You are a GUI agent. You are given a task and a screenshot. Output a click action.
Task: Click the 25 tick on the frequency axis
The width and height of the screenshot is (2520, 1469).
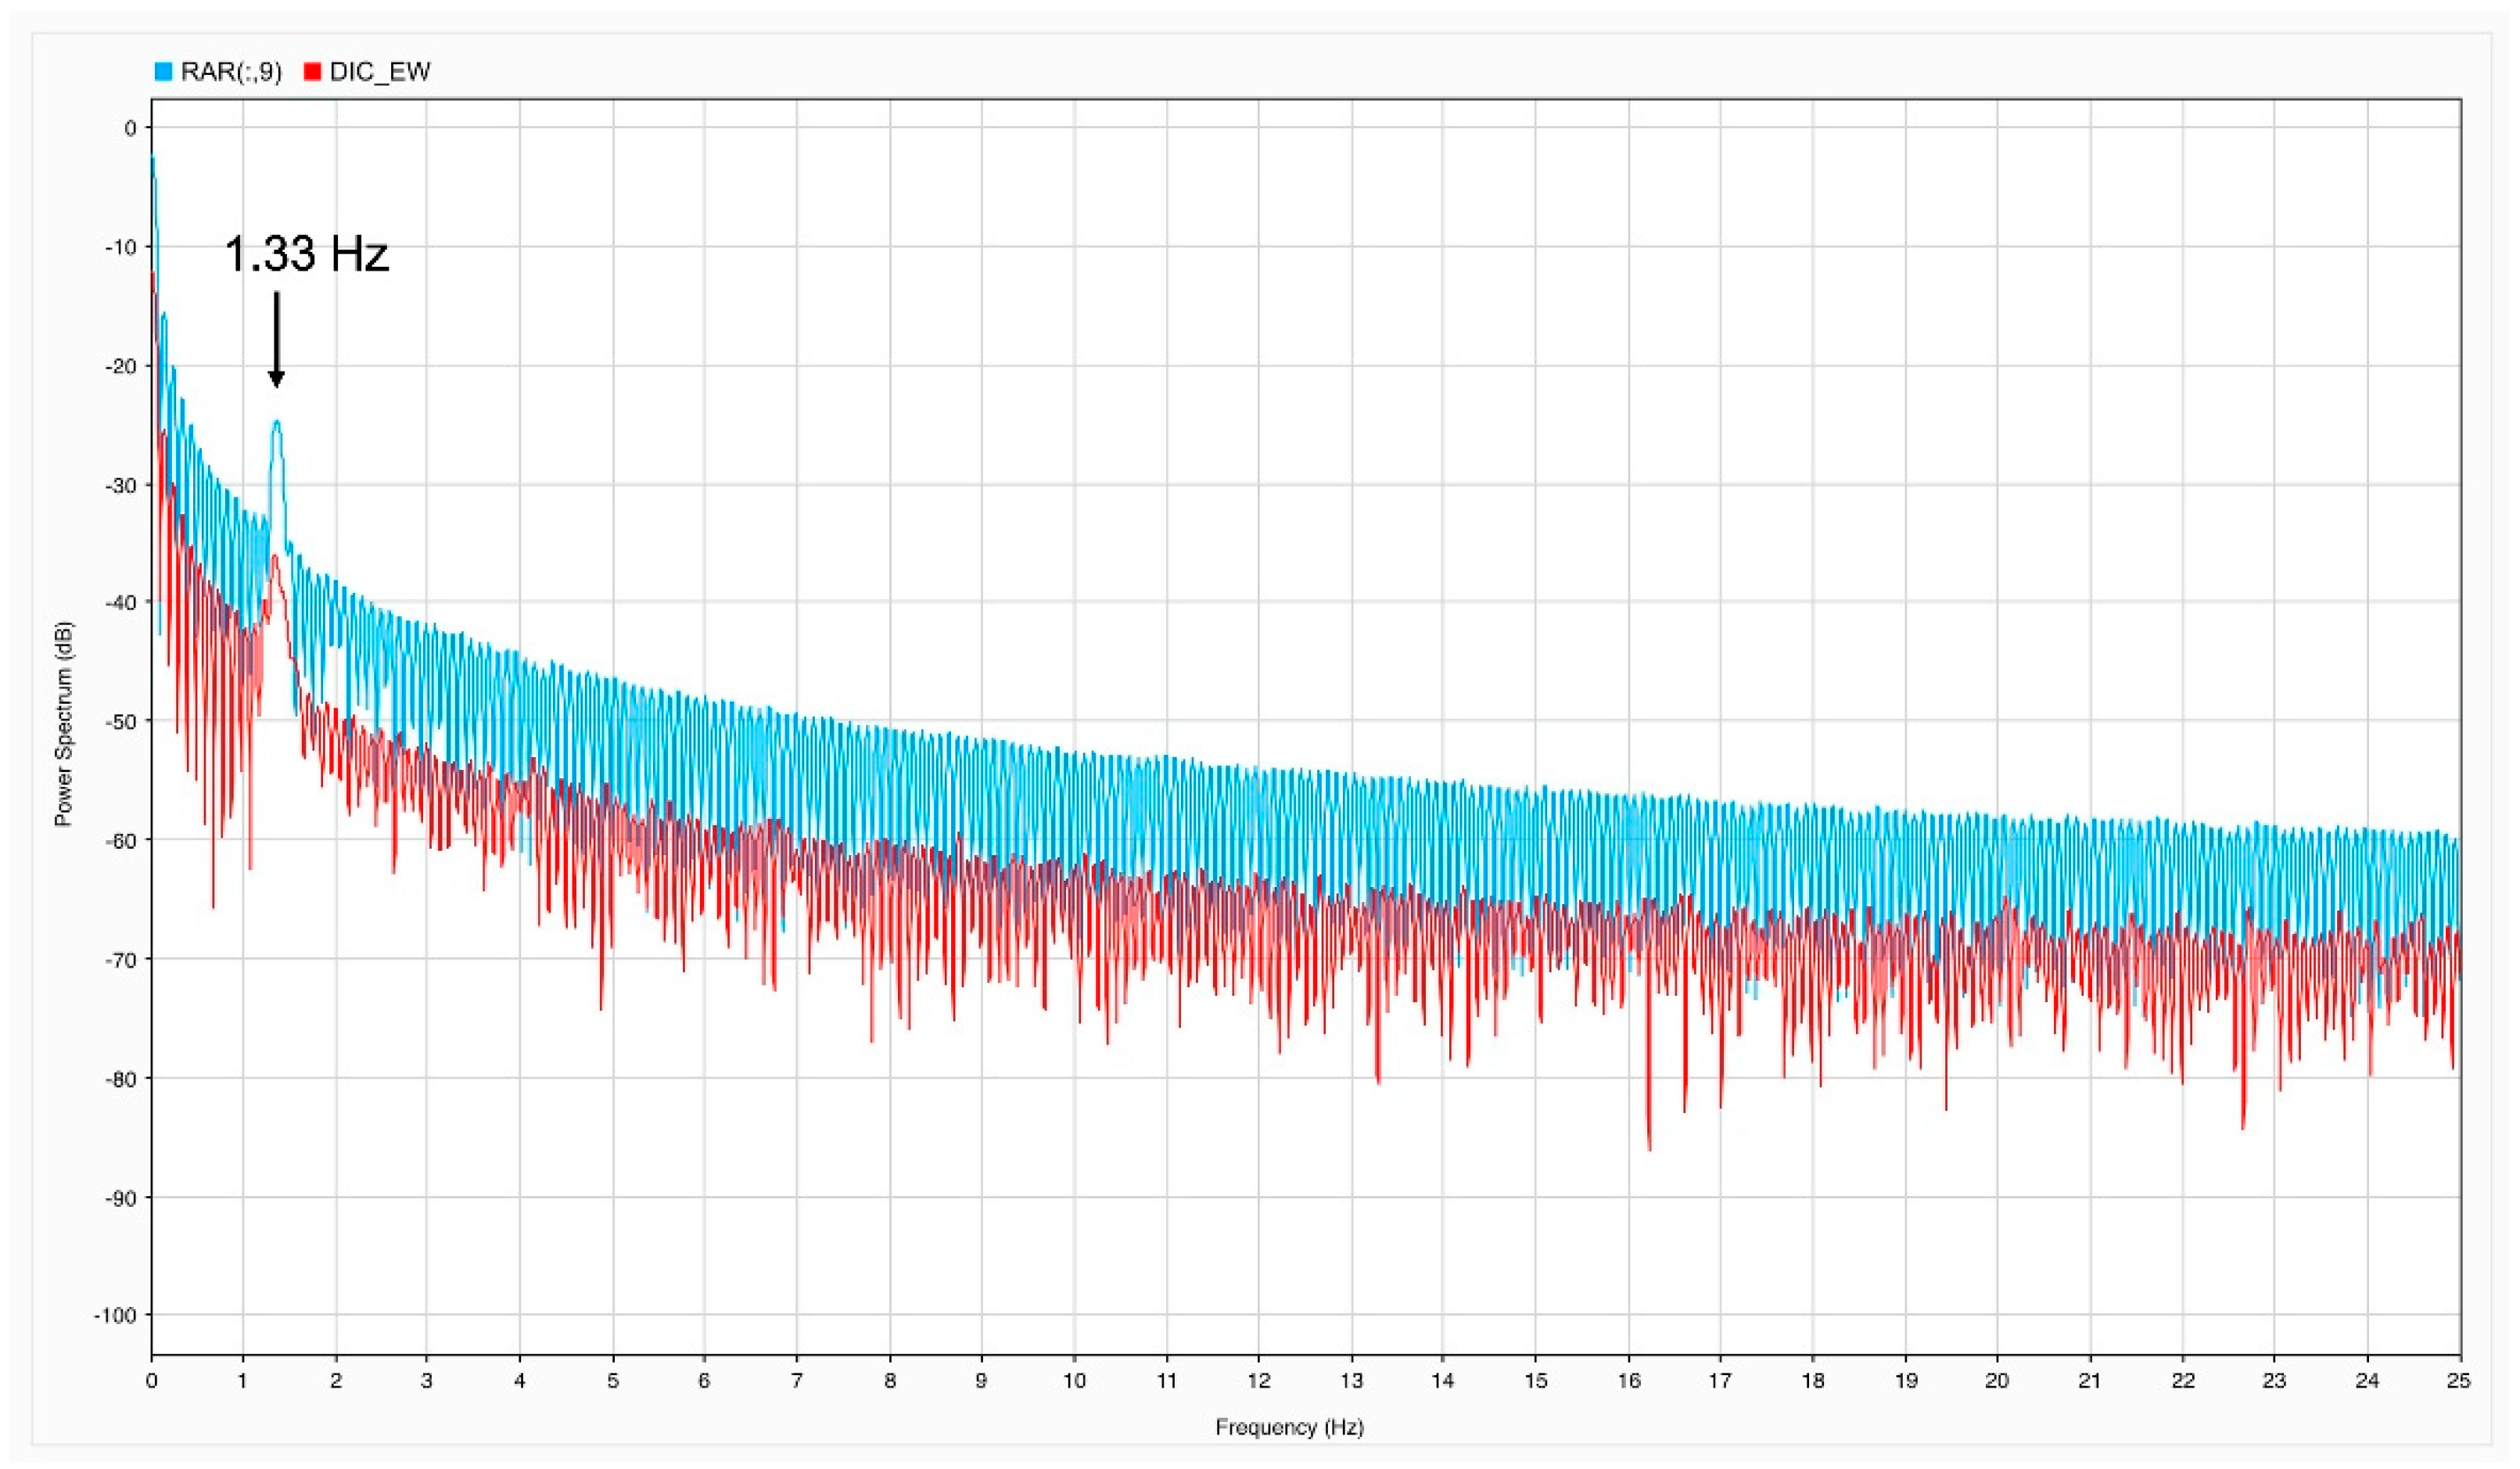click(2458, 1381)
